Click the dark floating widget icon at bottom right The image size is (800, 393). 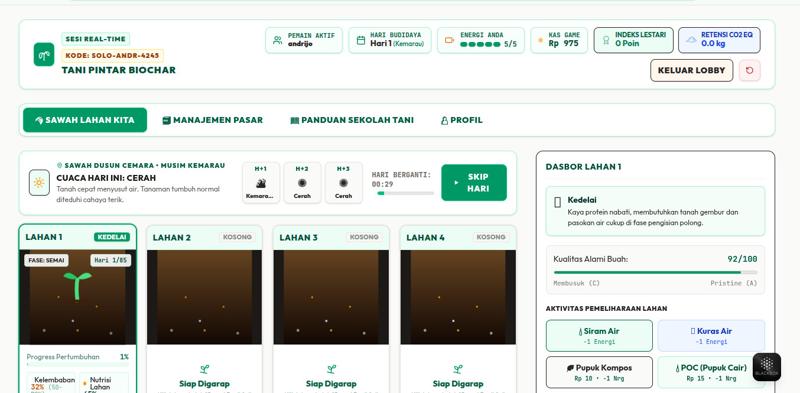(767, 366)
